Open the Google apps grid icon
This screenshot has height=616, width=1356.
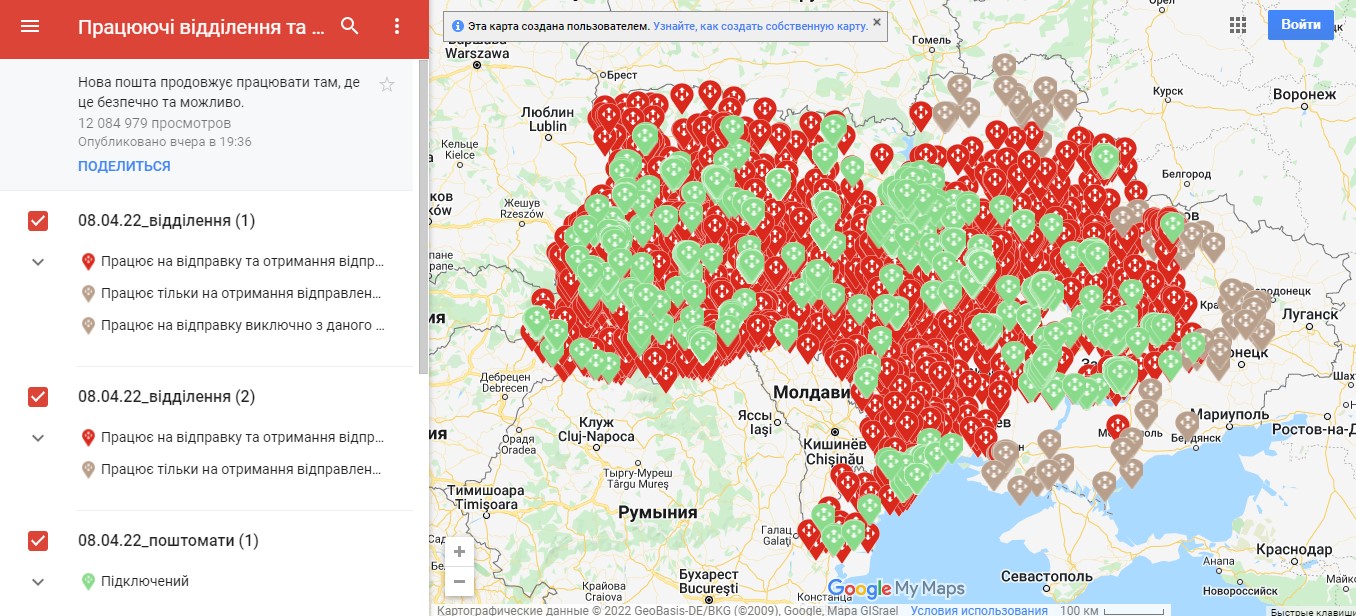[x=1238, y=26]
